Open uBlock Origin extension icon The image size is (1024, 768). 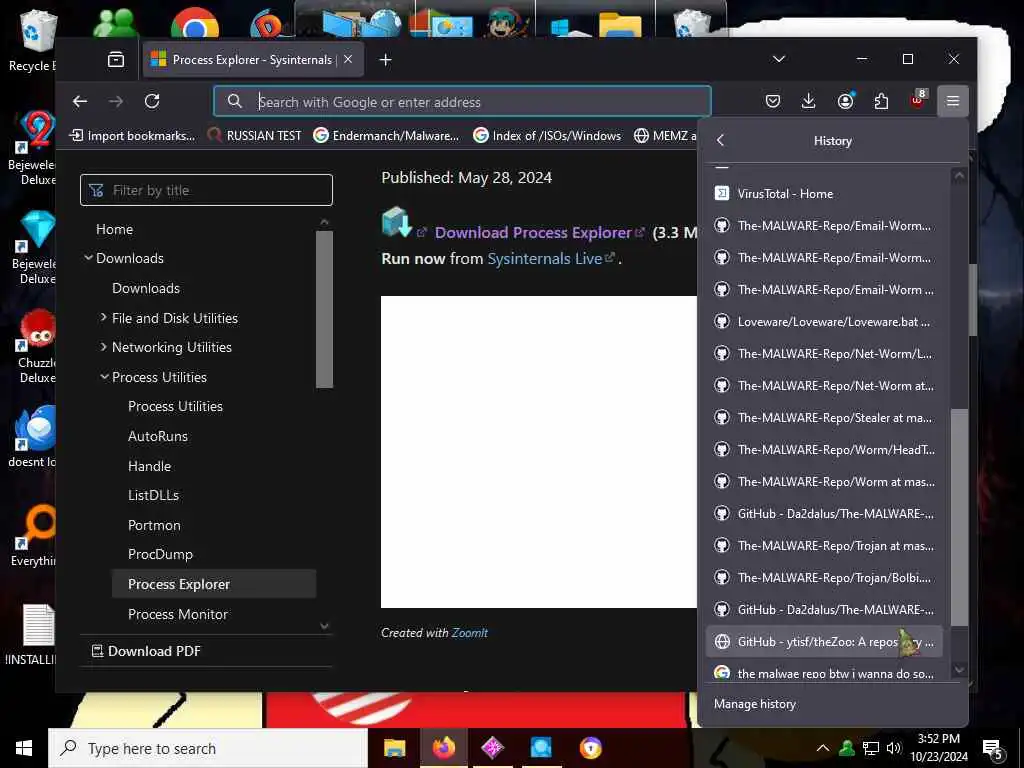tap(918, 101)
